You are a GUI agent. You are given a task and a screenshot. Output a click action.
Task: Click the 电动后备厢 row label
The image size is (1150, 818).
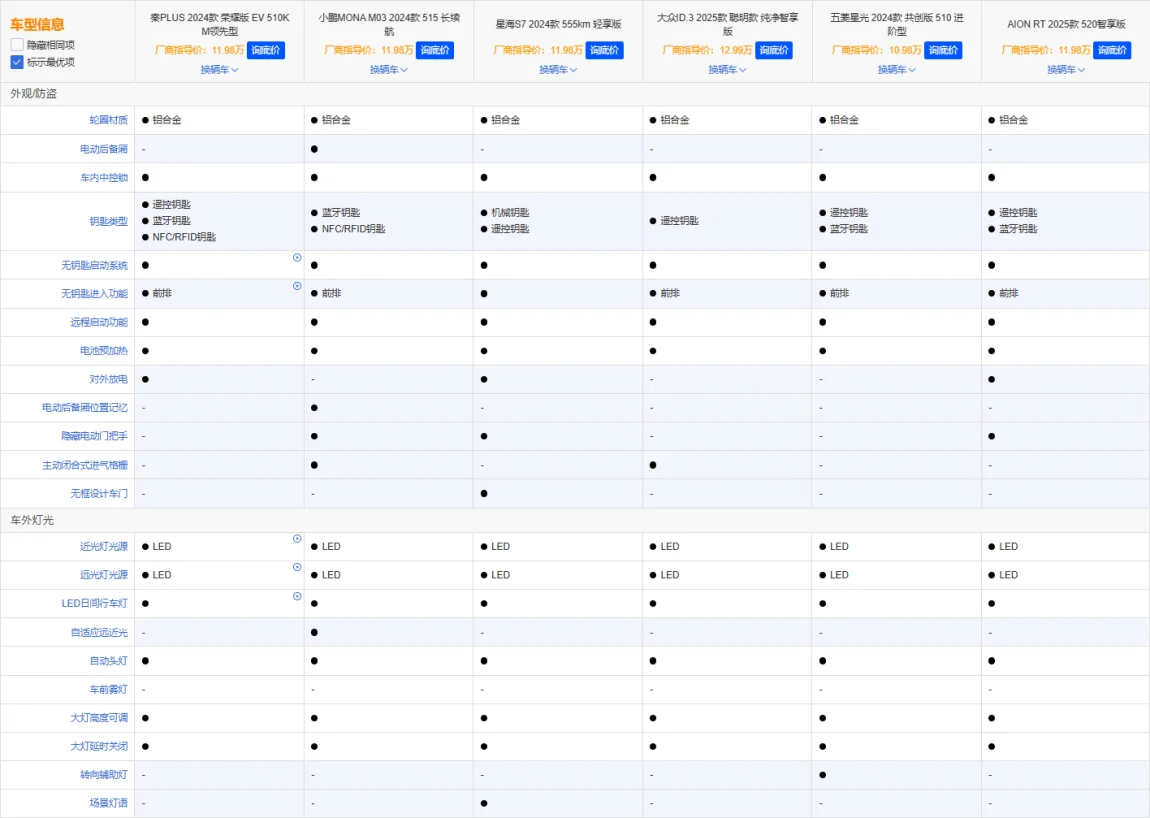pyautogui.click(x=103, y=149)
